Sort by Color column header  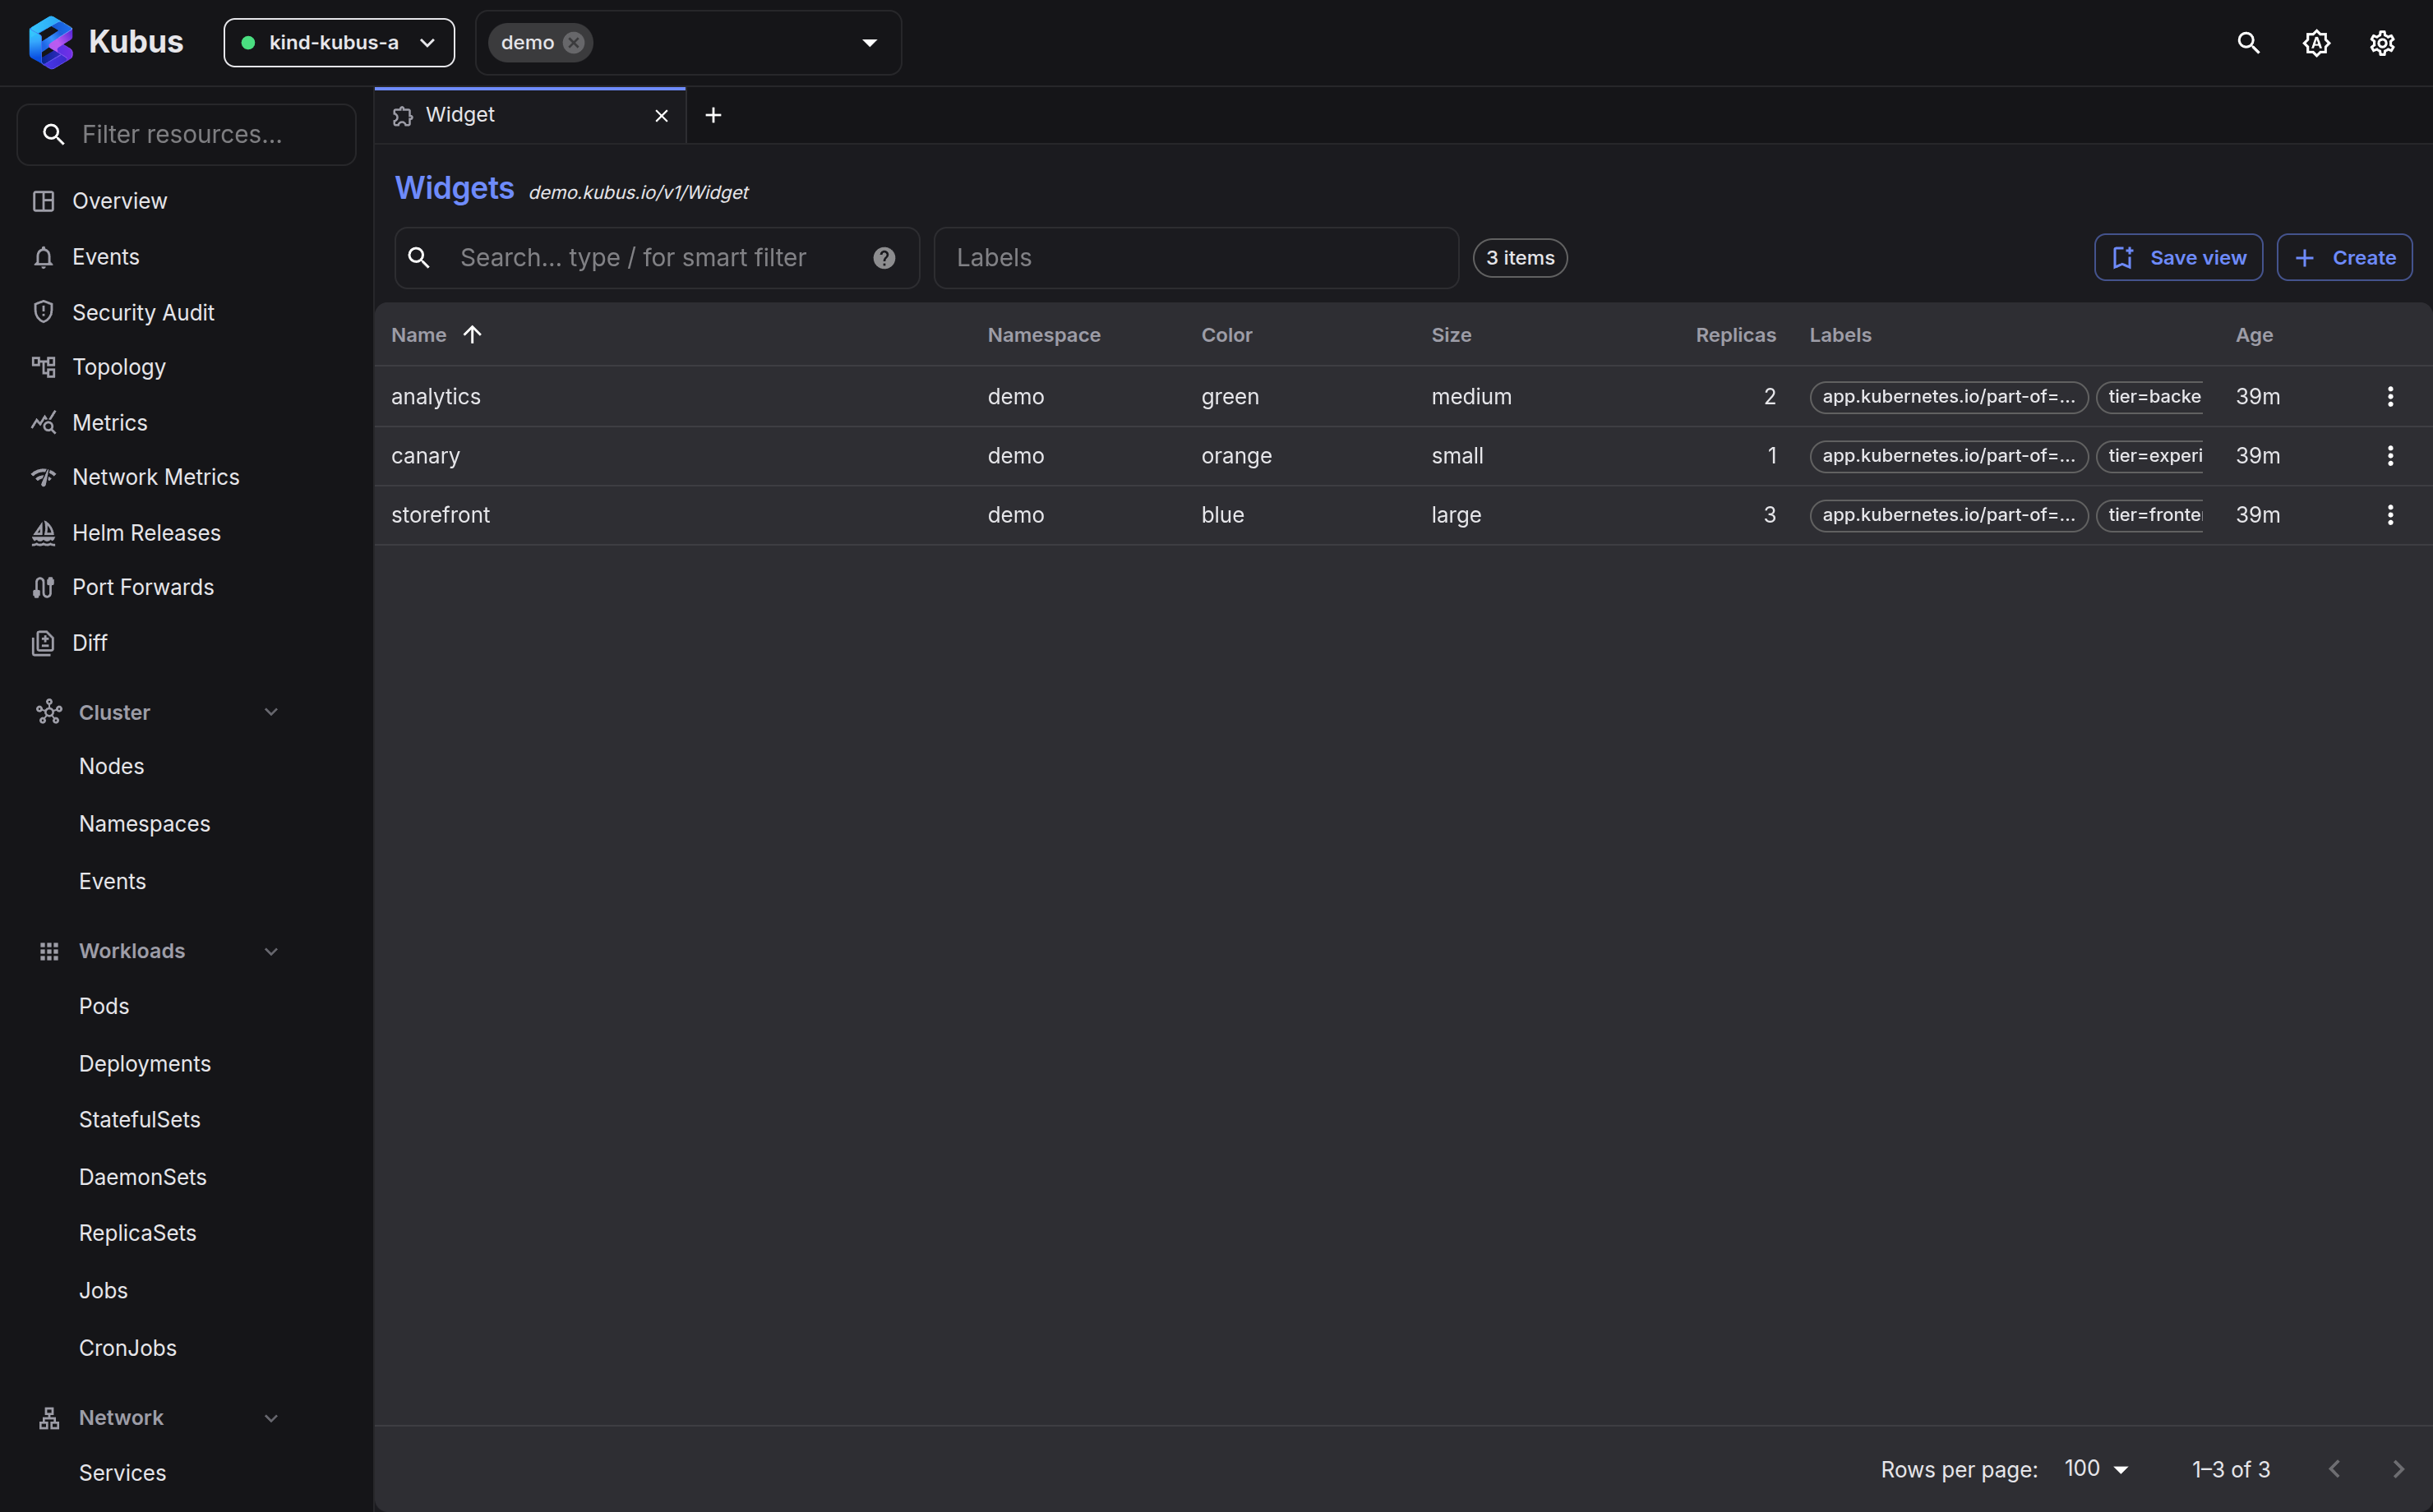tap(1227, 335)
